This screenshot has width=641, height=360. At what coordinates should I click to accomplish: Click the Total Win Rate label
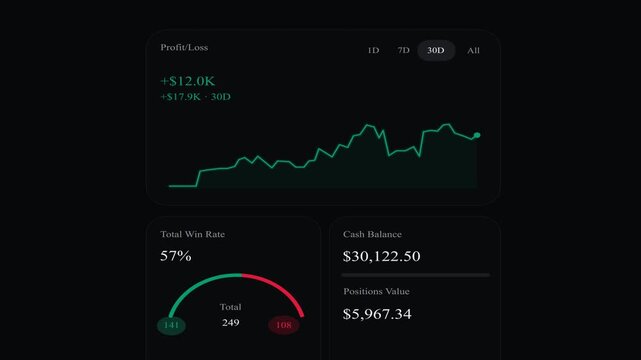tap(193, 234)
